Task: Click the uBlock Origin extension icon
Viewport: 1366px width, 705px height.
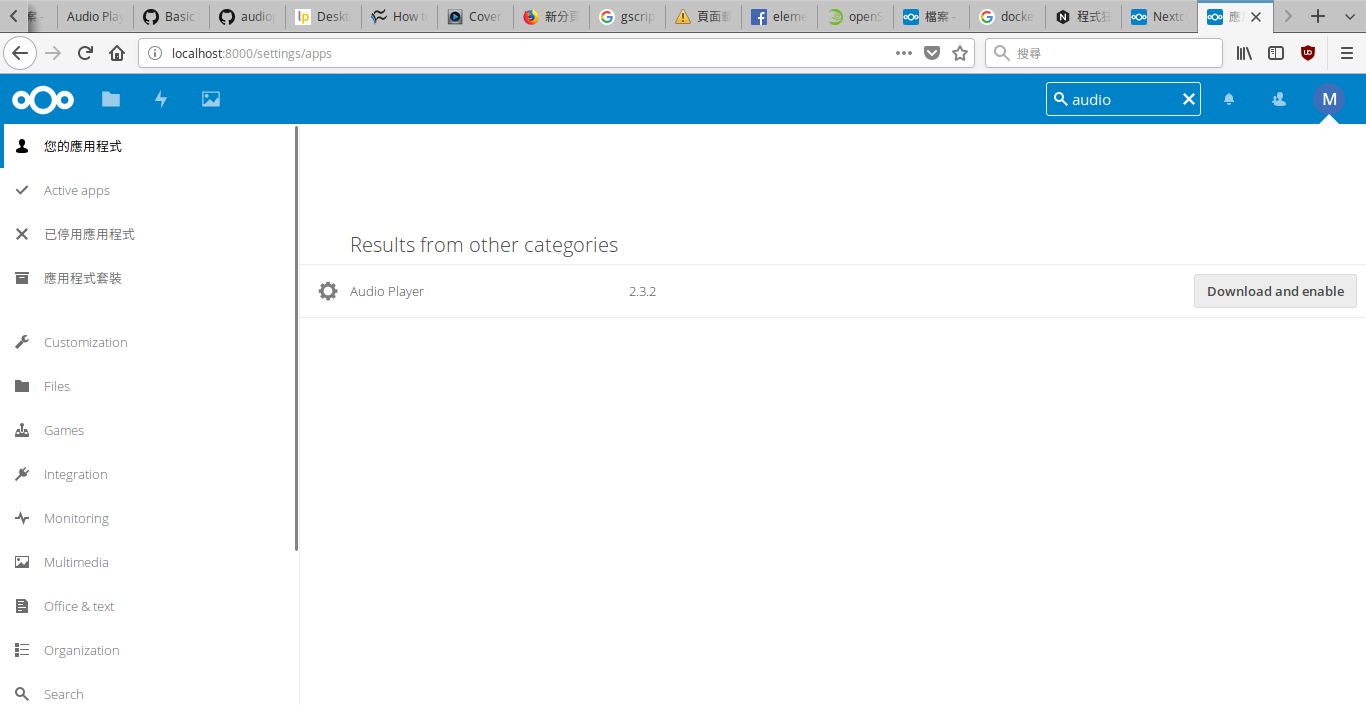Action: coord(1308,53)
